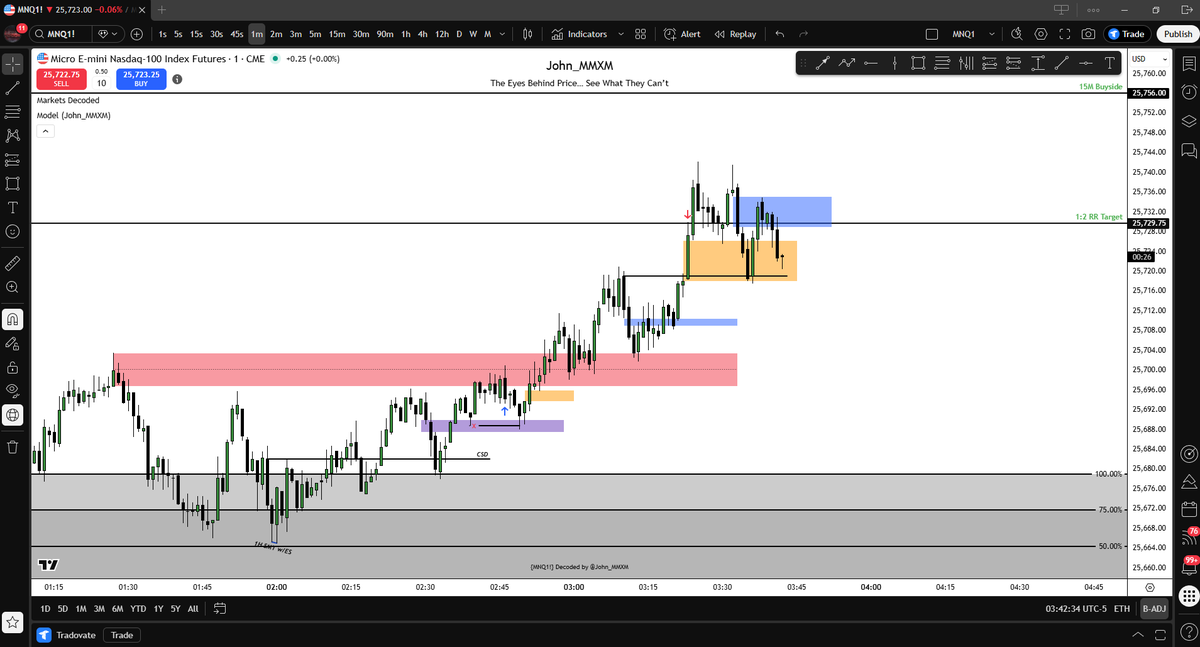Select the text T tool in favorites bar
Screen dimensions: 1200x647
point(1109,63)
